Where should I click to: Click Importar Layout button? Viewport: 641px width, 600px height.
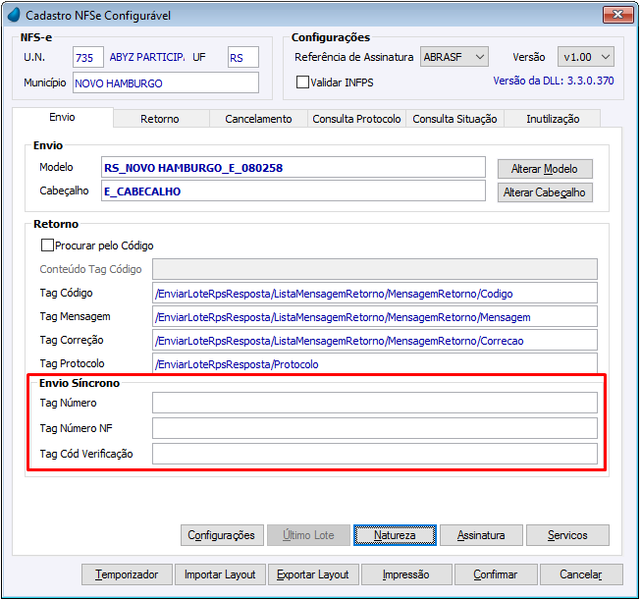tap(220, 574)
